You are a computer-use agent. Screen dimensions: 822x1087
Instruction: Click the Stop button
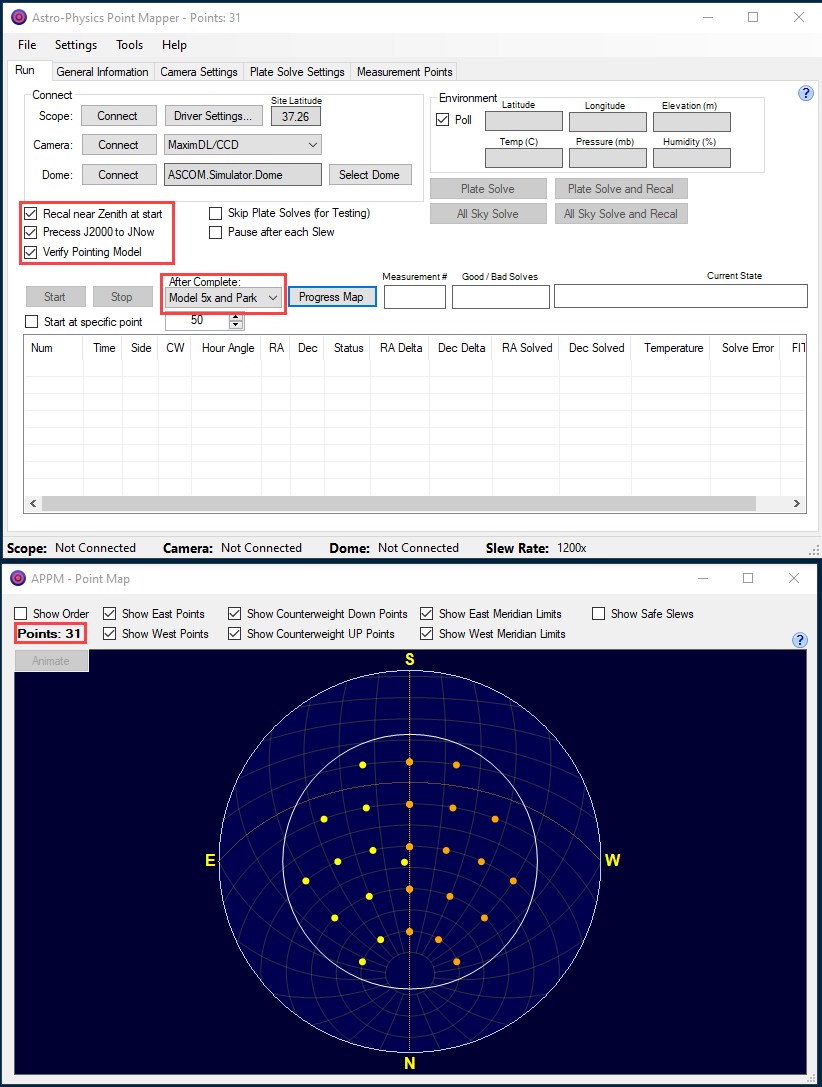pos(123,297)
